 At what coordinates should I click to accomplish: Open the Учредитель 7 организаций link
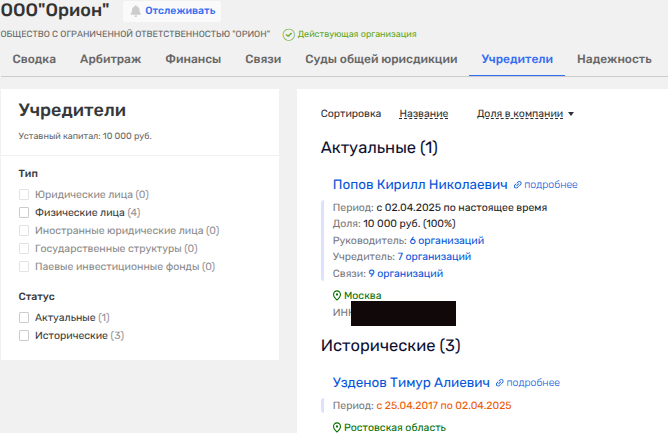(x=434, y=257)
